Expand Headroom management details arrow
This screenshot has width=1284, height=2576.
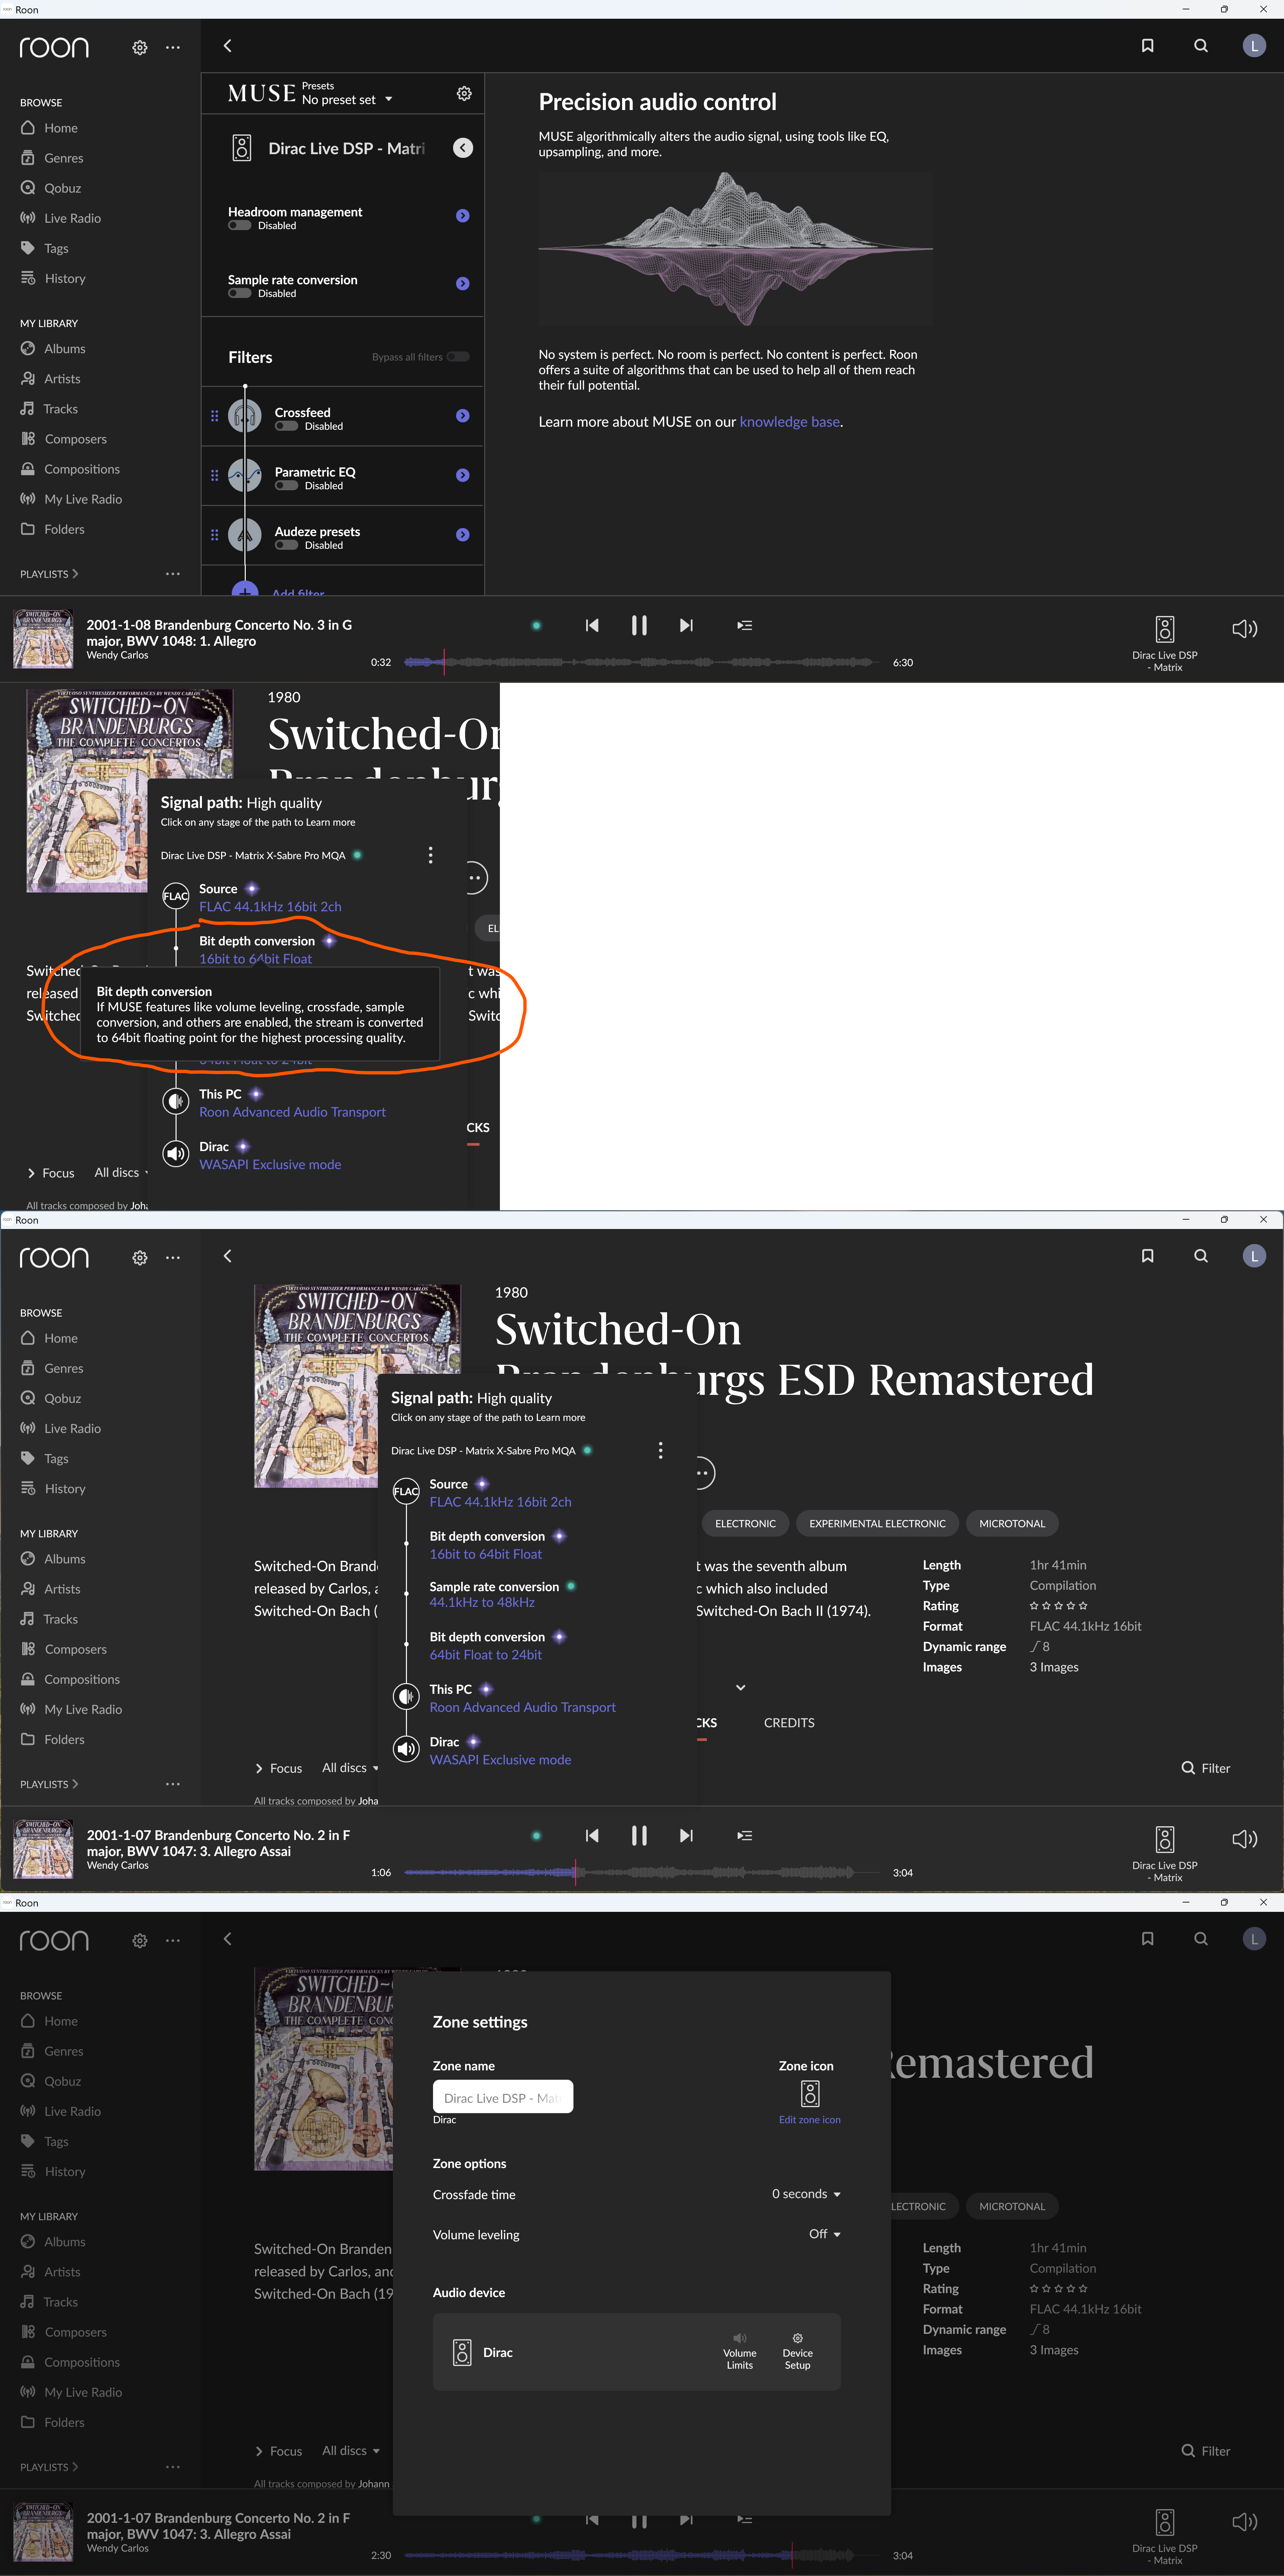463,216
